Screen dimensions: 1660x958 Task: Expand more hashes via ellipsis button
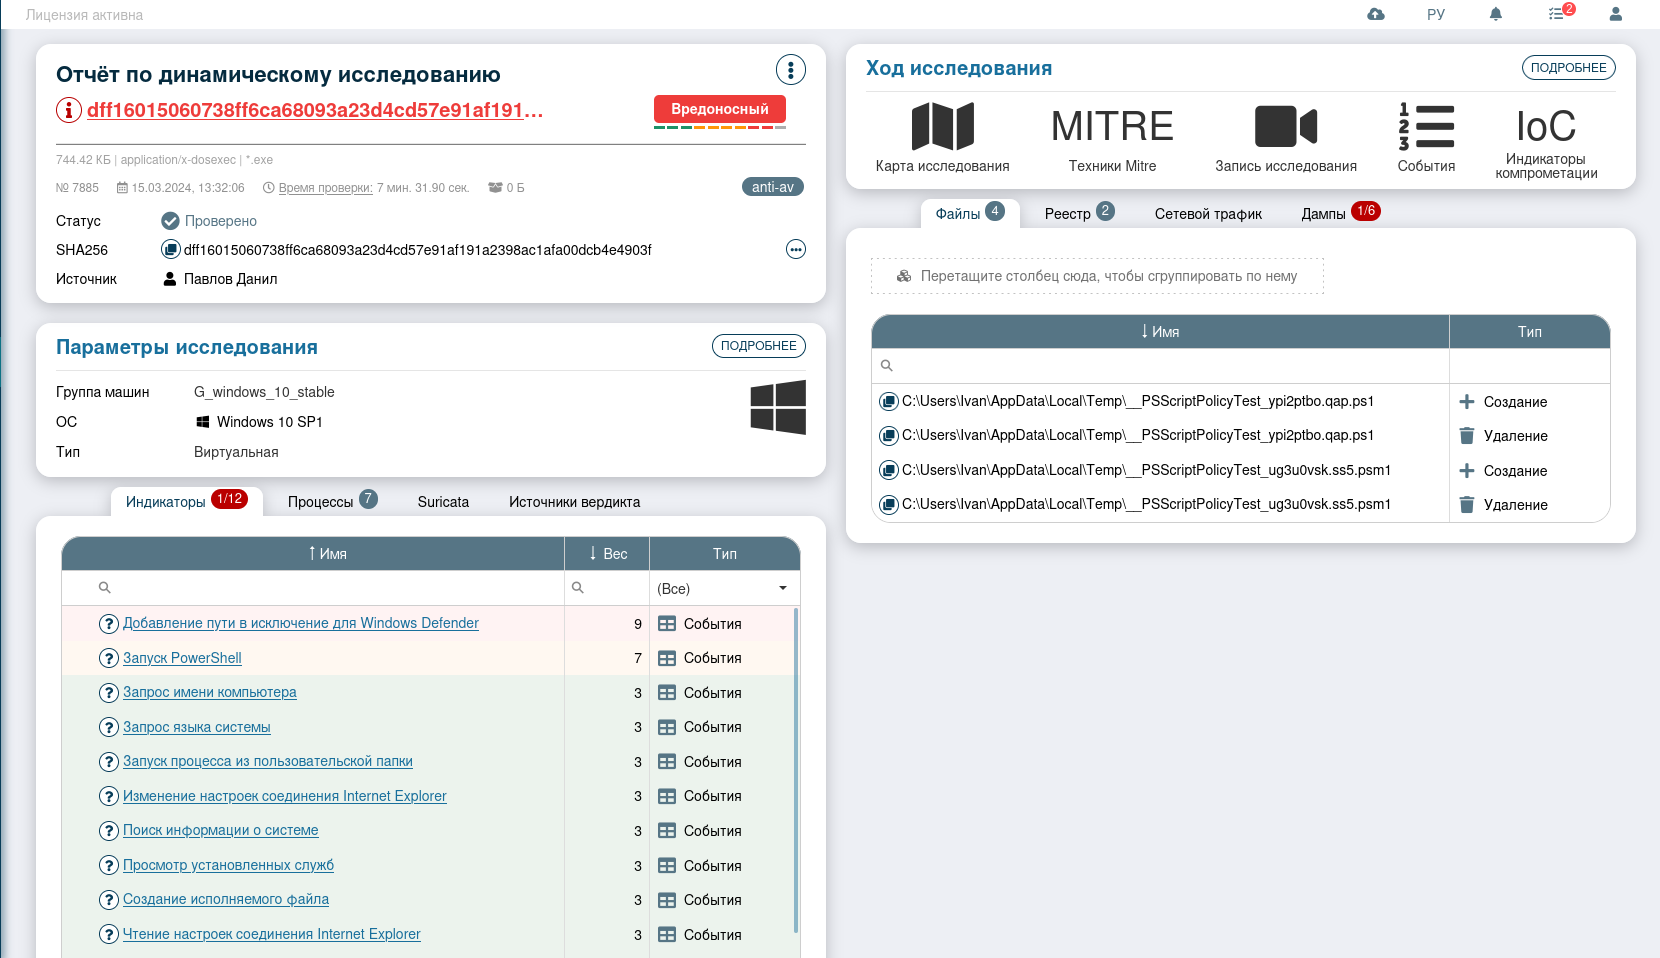(795, 250)
